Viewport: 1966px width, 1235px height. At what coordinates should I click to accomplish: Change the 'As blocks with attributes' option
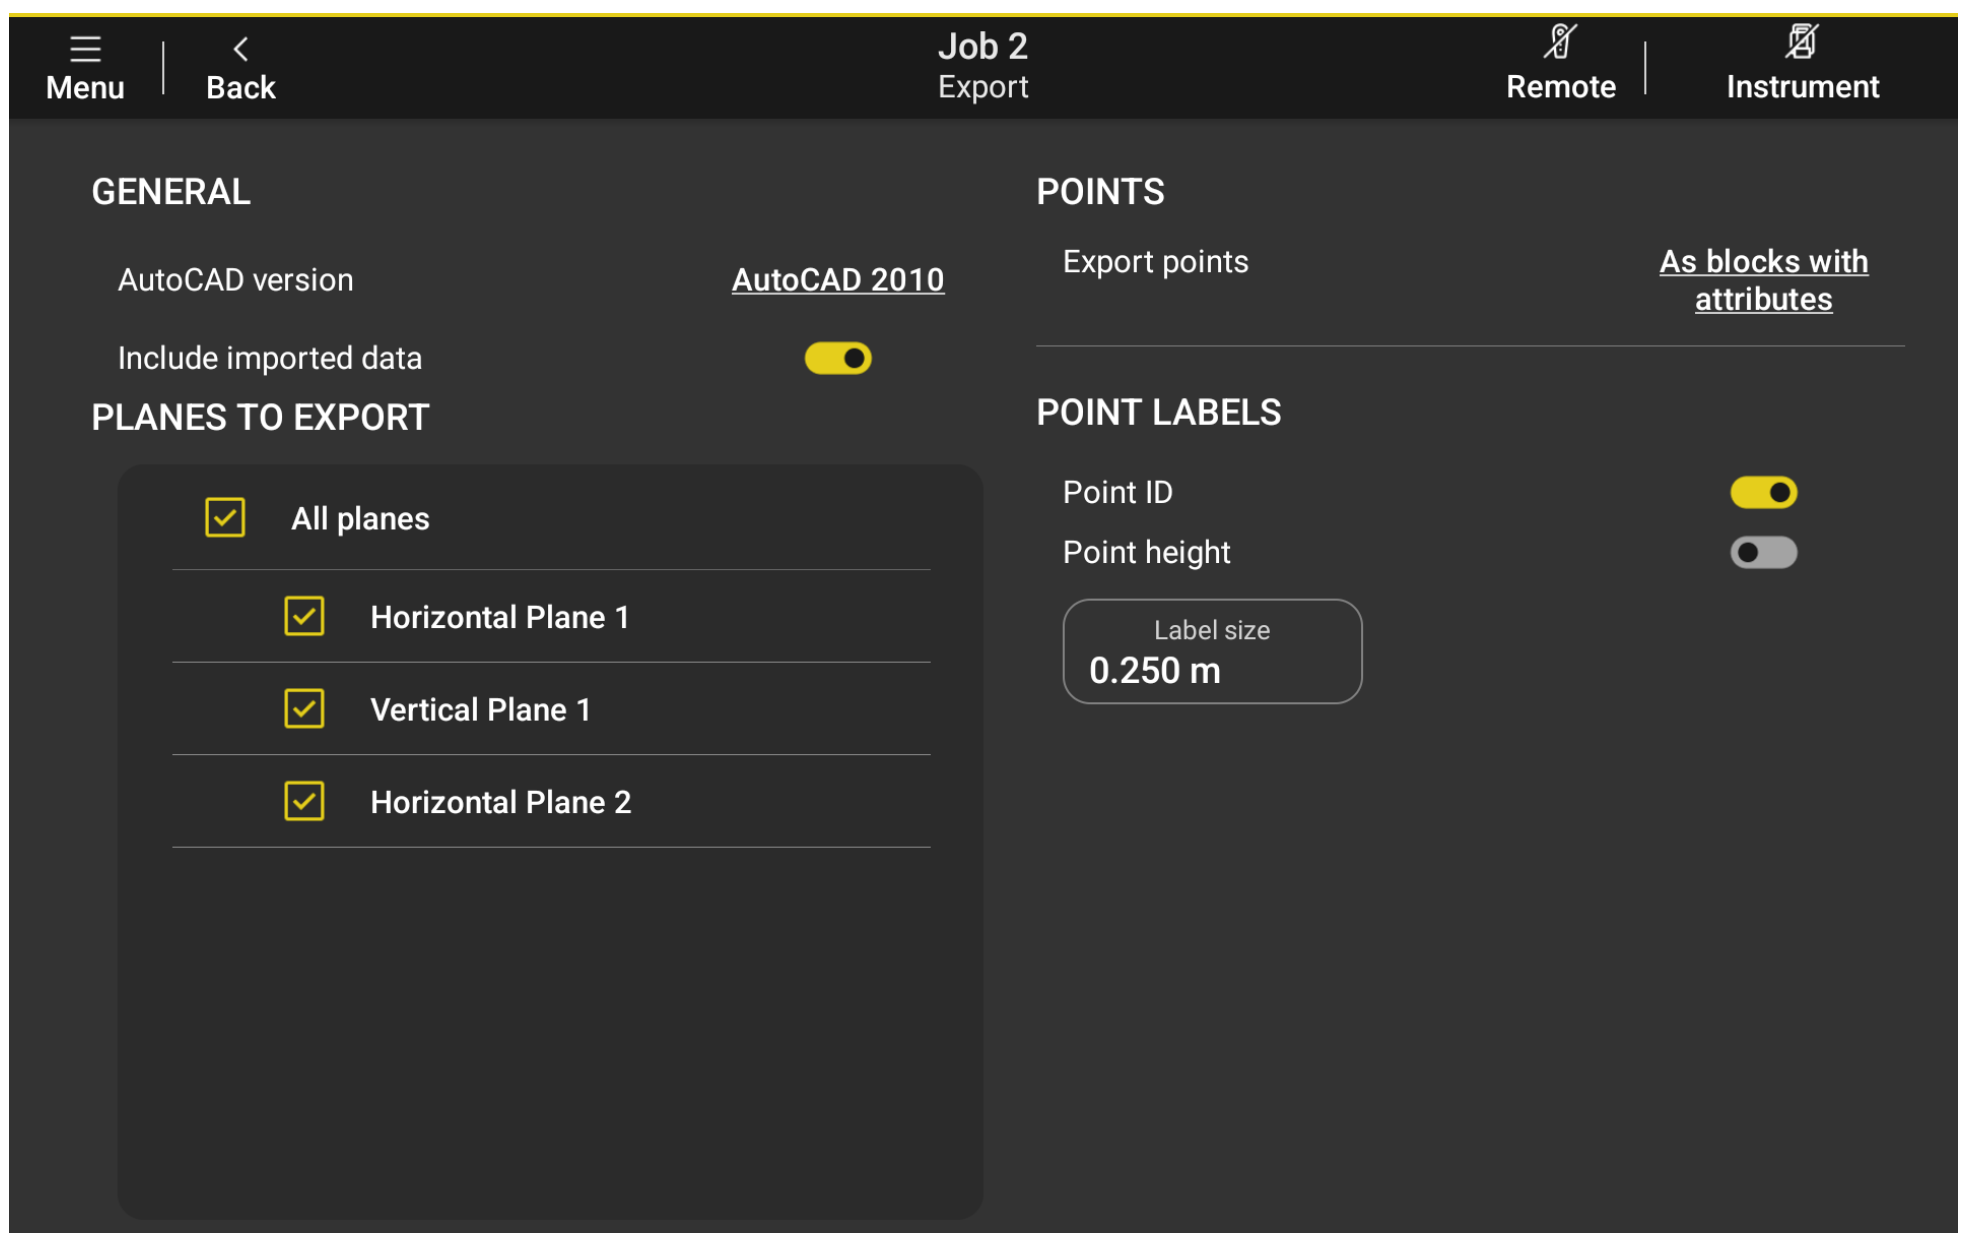pyautogui.click(x=1762, y=280)
